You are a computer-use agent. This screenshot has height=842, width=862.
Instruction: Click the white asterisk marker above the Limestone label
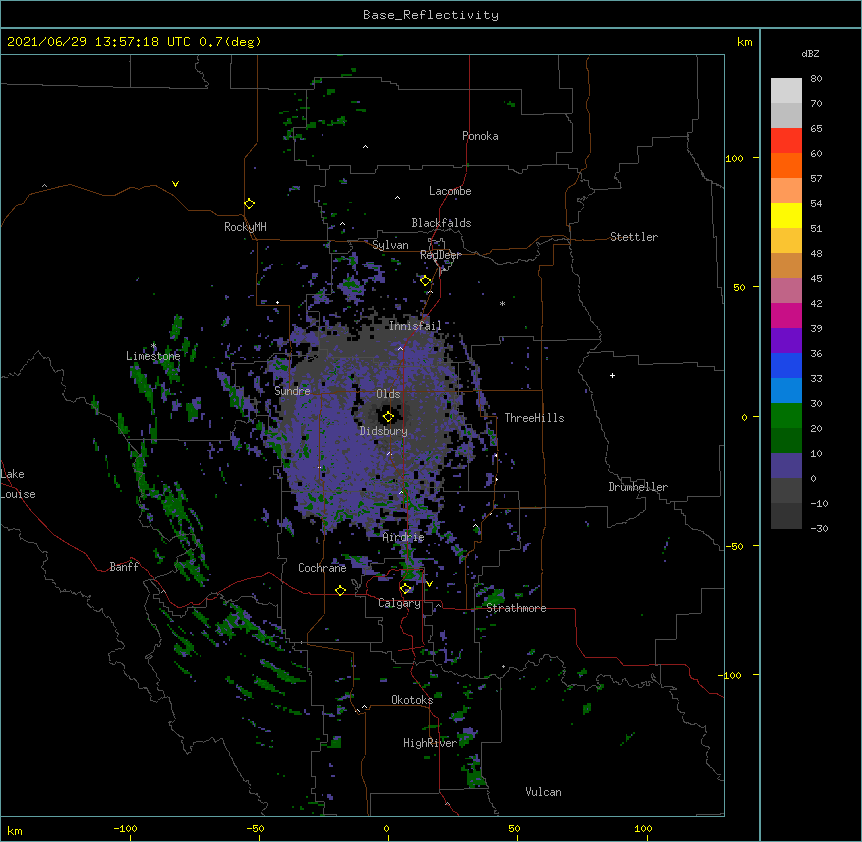click(153, 346)
